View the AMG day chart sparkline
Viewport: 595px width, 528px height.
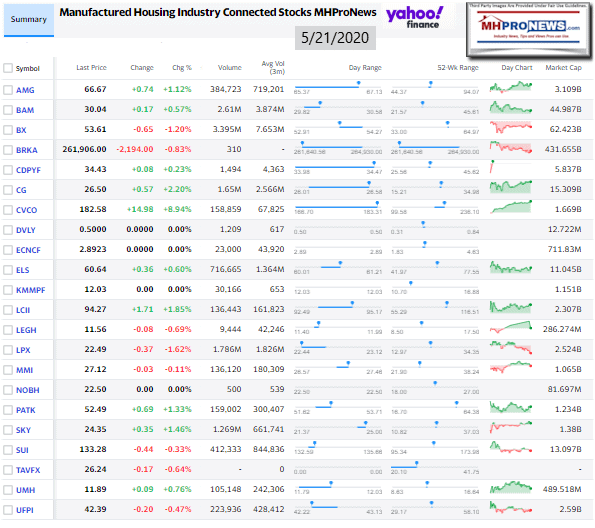point(511,87)
